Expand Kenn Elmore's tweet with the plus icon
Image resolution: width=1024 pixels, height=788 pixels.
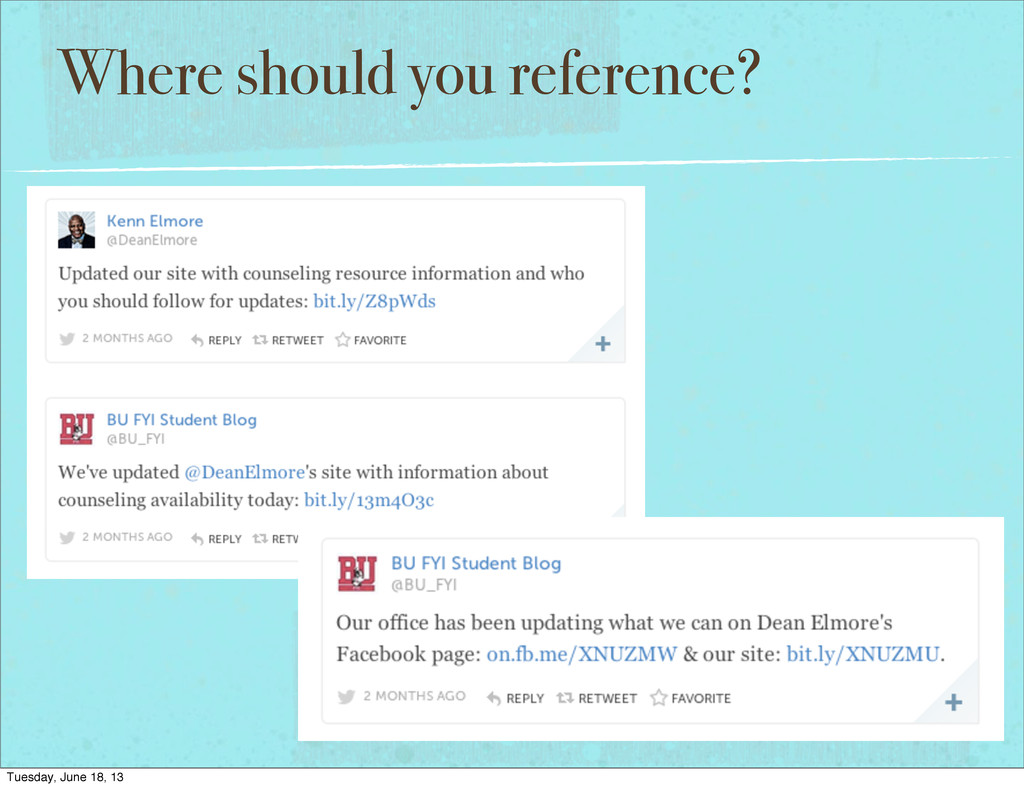point(603,343)
